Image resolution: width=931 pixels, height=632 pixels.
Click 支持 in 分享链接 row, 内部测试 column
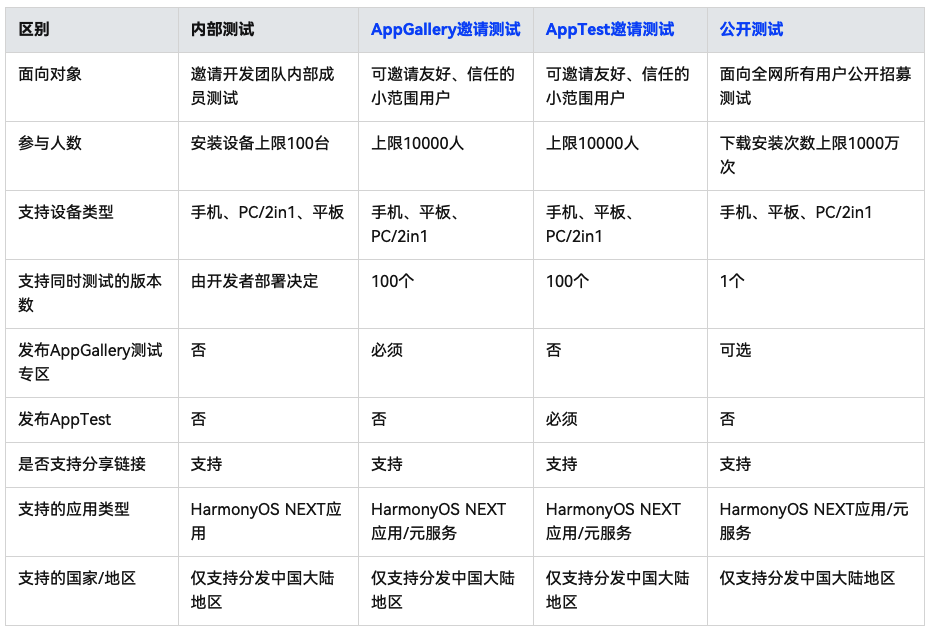(x=206, y=464)
